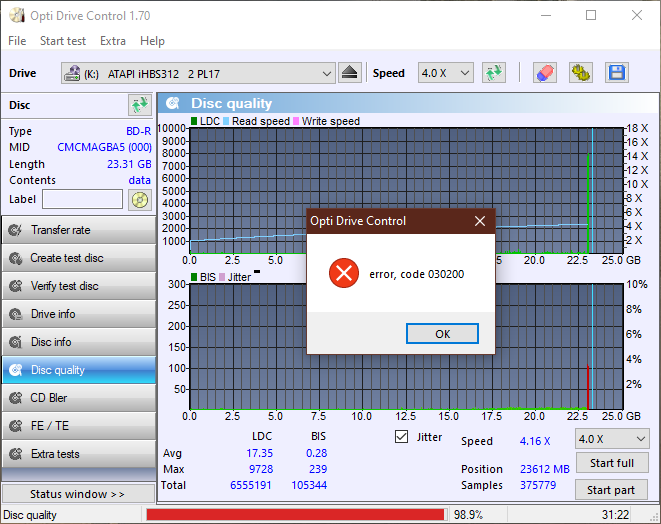
Task: Click the blue Read speed legend swatch
Action: point(226,121)
